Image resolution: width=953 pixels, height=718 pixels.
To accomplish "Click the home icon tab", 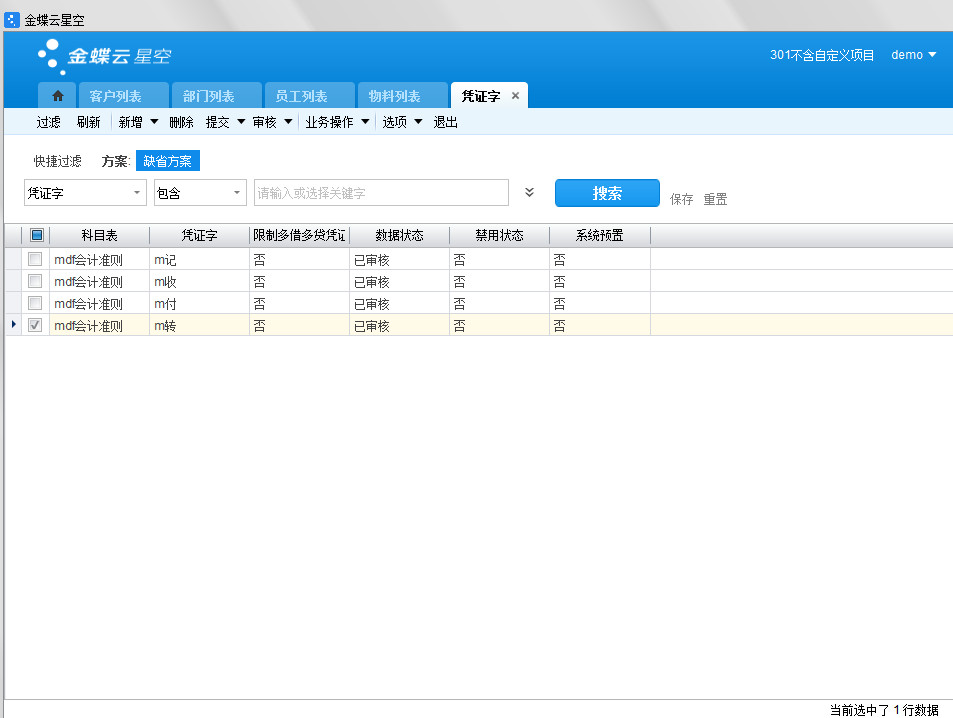I will (x=57, y=96).
